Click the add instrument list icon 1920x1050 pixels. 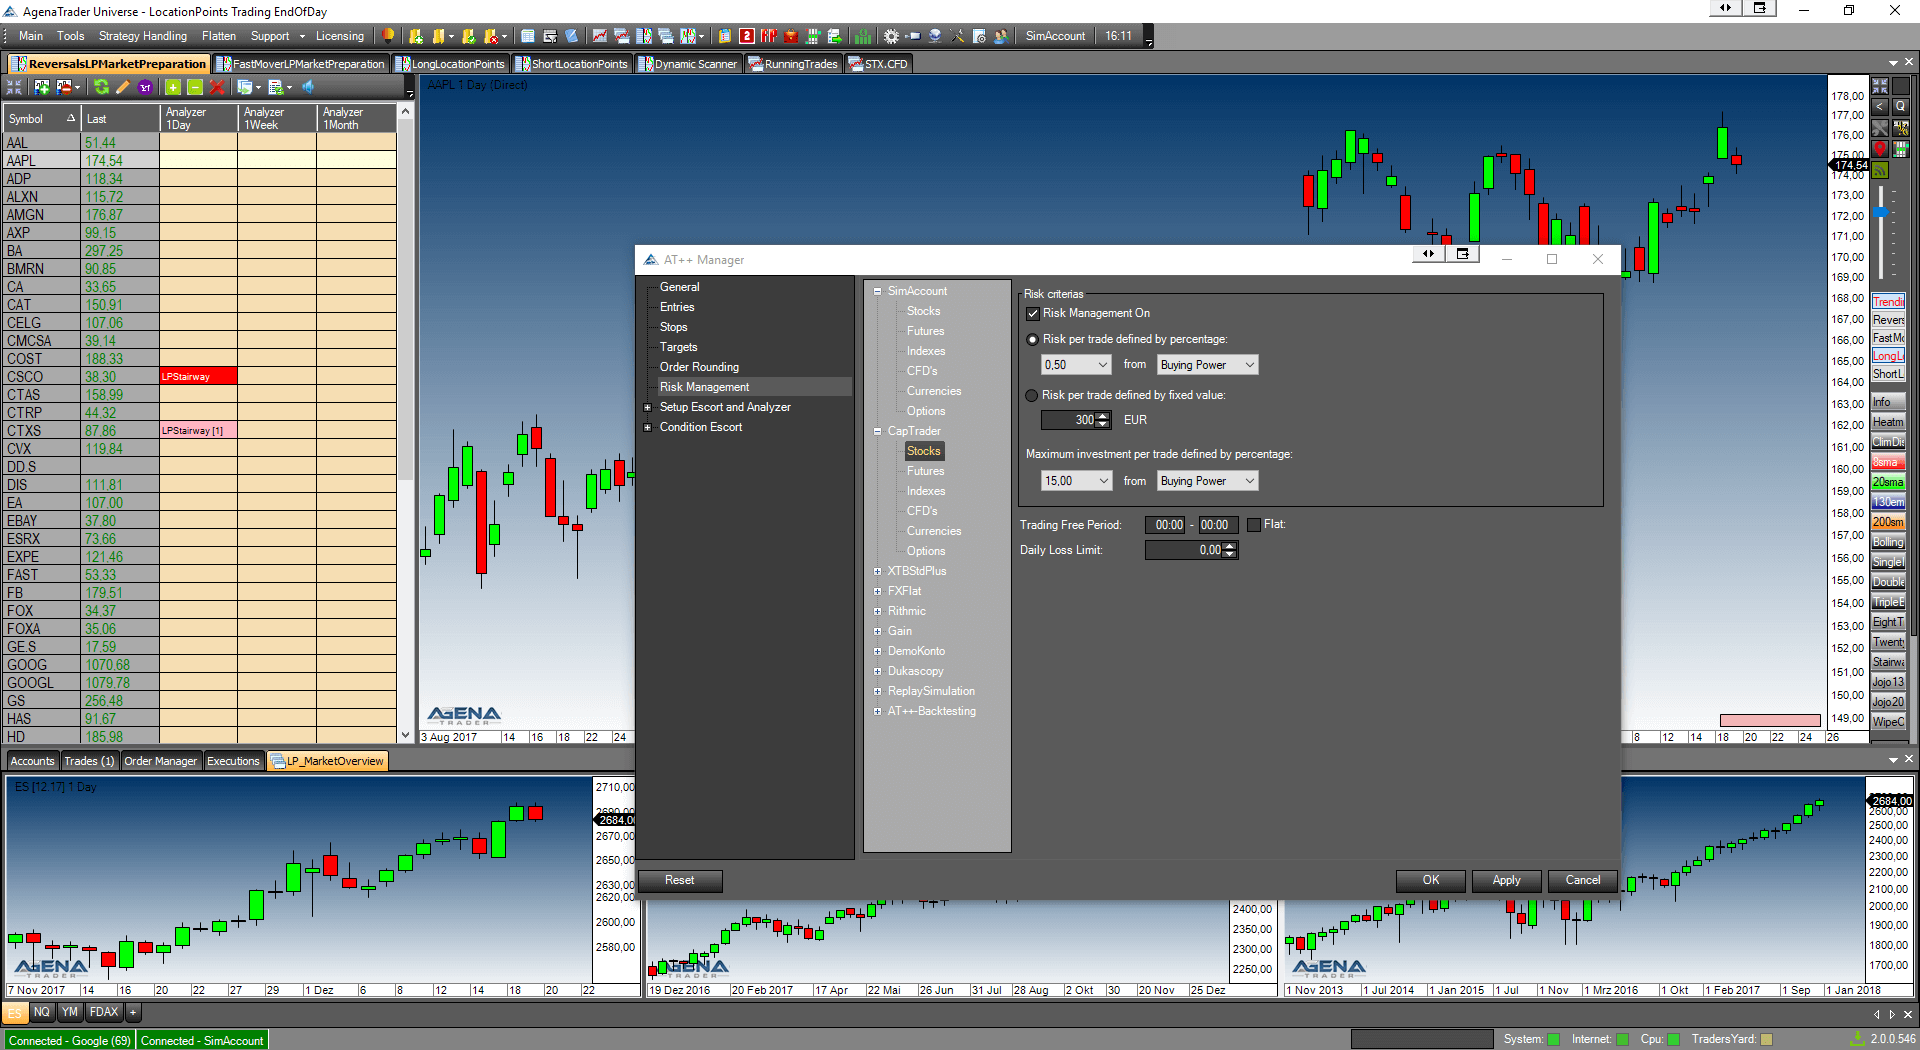coord(42,88)
